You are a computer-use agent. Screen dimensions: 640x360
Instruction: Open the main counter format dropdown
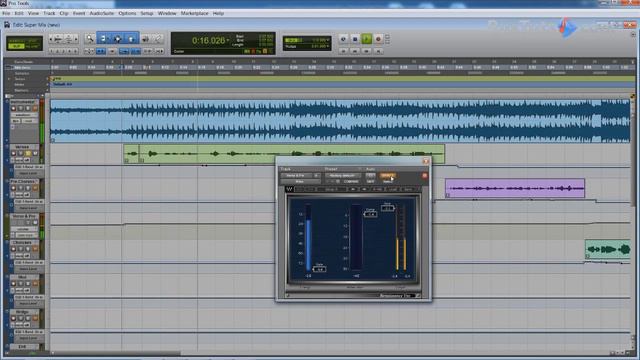pos(228,40)
